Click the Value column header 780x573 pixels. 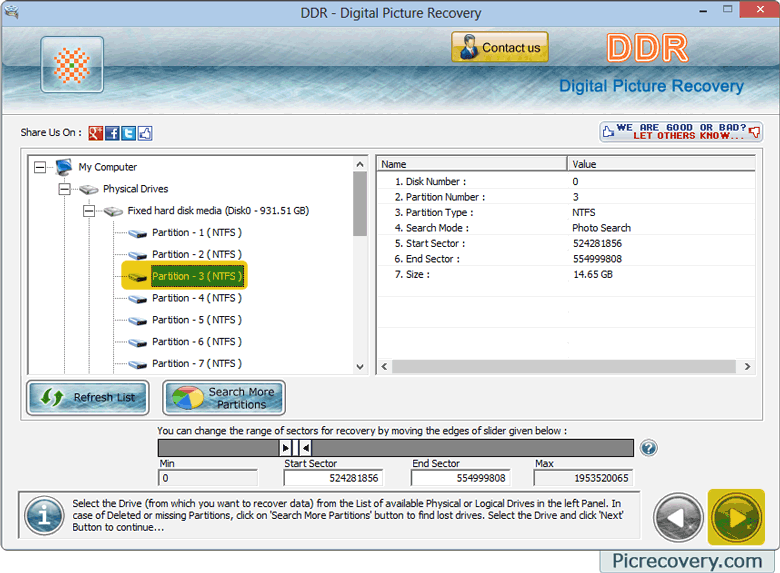(x=662, y=164)
